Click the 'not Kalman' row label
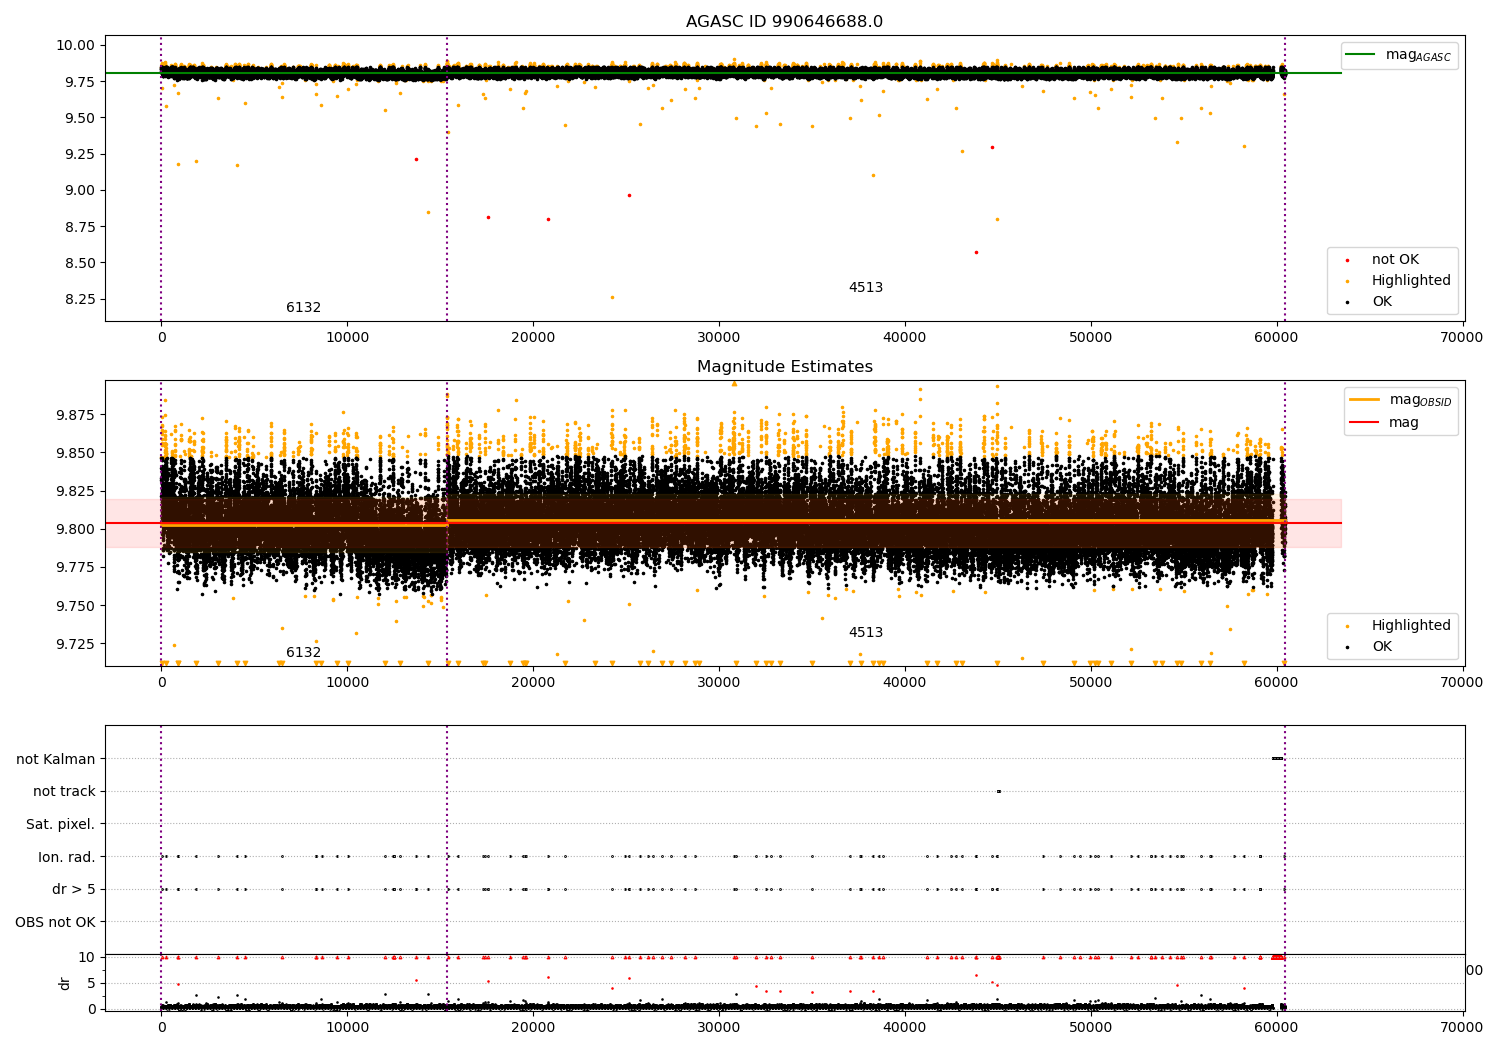The width and height of the screenshot is (1500, 1050). (x=56, y=759)
